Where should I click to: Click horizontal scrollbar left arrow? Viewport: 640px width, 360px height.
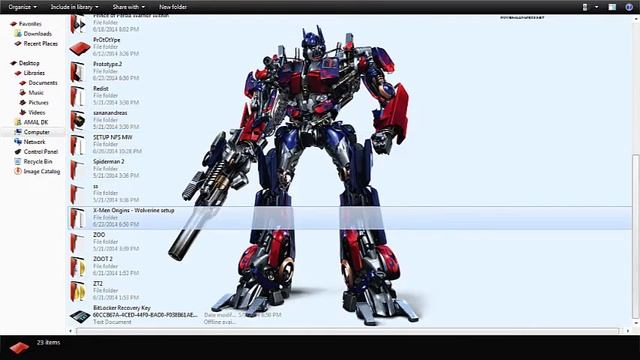pyautogui.click(x=71, y=331)
